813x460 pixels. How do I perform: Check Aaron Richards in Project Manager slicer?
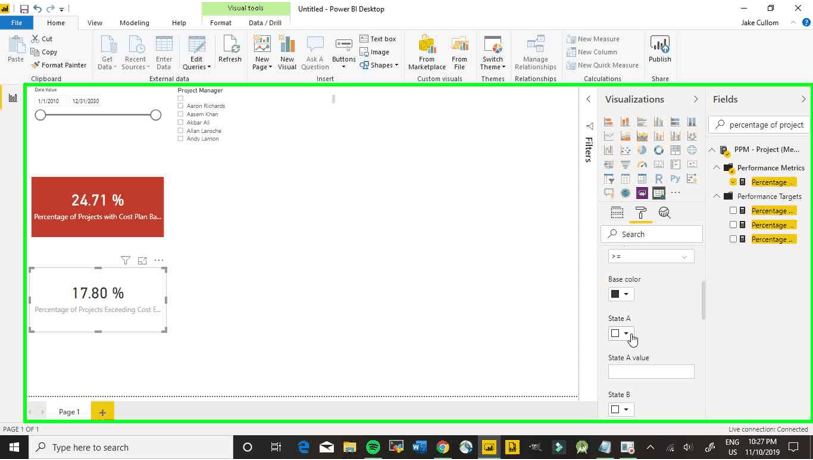[x=180, y=106]
